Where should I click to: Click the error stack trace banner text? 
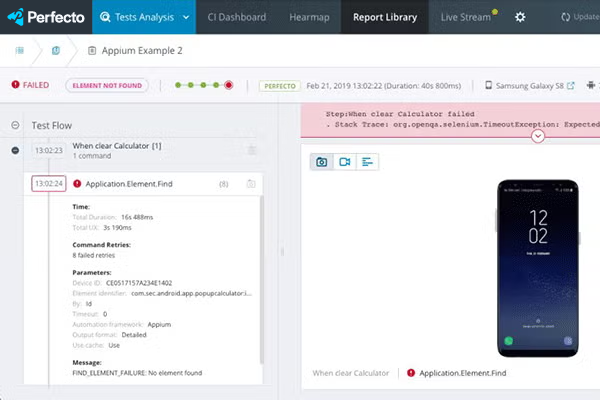coord(461,119)
